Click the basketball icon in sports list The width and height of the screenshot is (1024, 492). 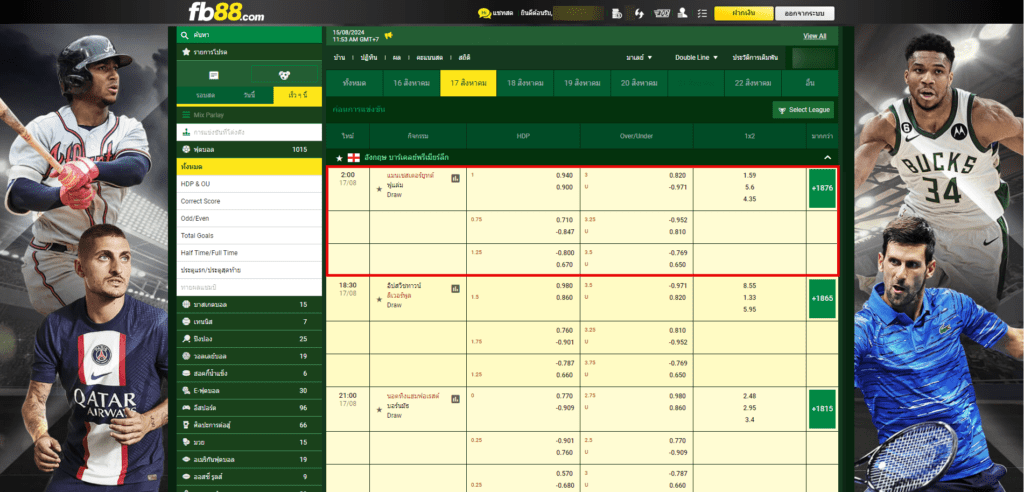click(x=187, y=304)
